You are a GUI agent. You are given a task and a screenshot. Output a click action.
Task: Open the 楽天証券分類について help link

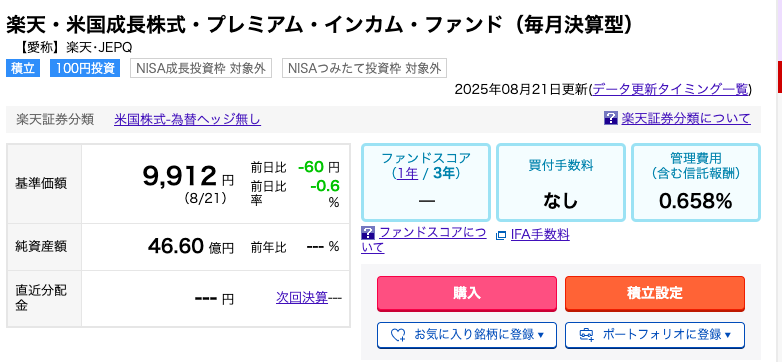[x=686, y=119]
